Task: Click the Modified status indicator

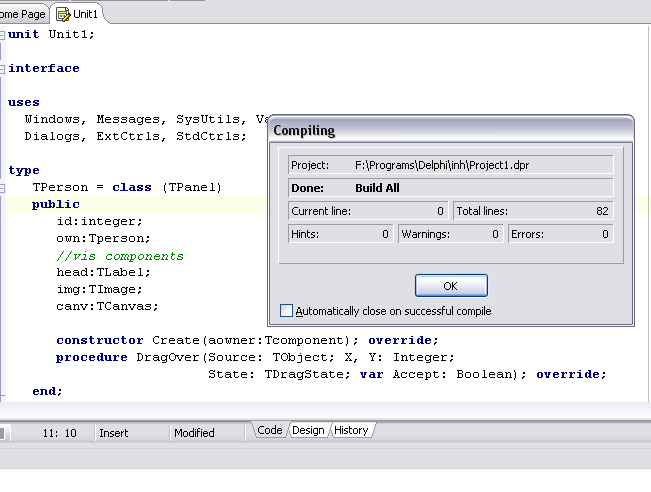Action: 194,433
